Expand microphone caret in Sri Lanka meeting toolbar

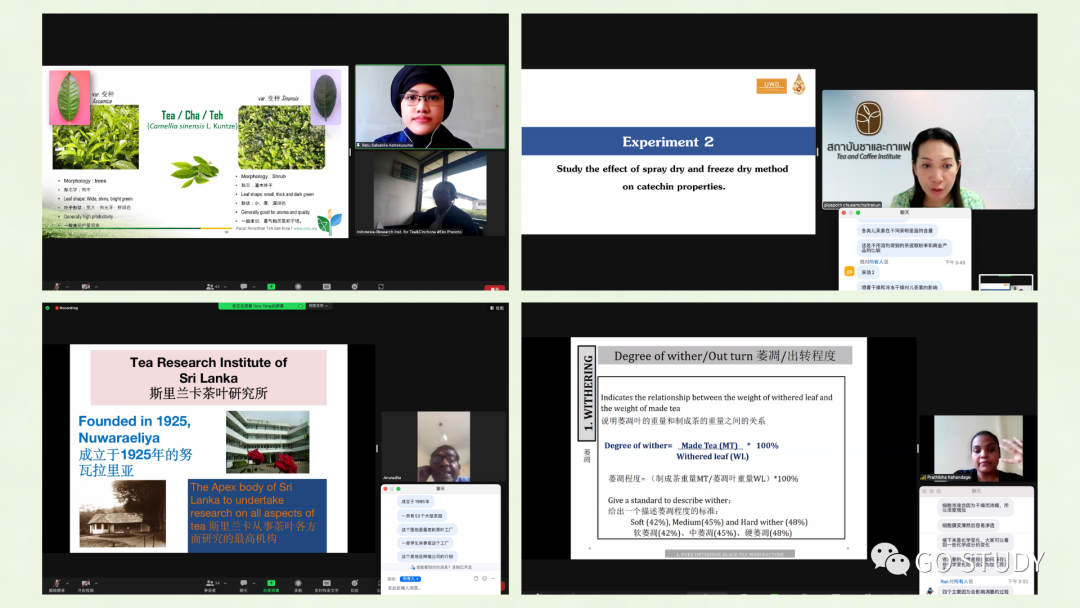(x=68, y=583)
